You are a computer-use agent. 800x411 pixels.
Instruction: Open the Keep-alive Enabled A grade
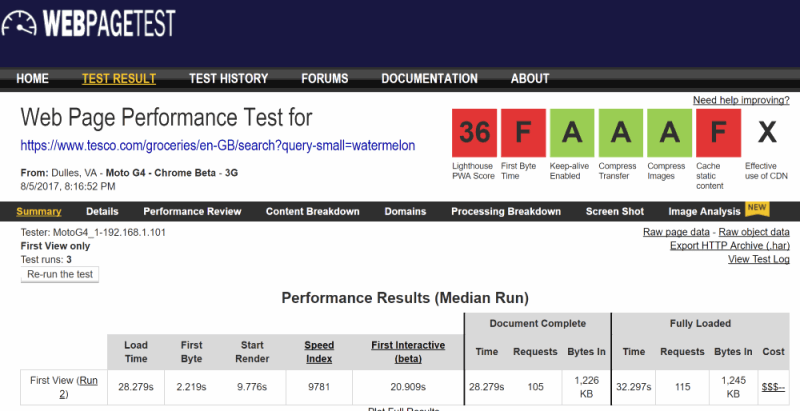click(x=572, y=133)
